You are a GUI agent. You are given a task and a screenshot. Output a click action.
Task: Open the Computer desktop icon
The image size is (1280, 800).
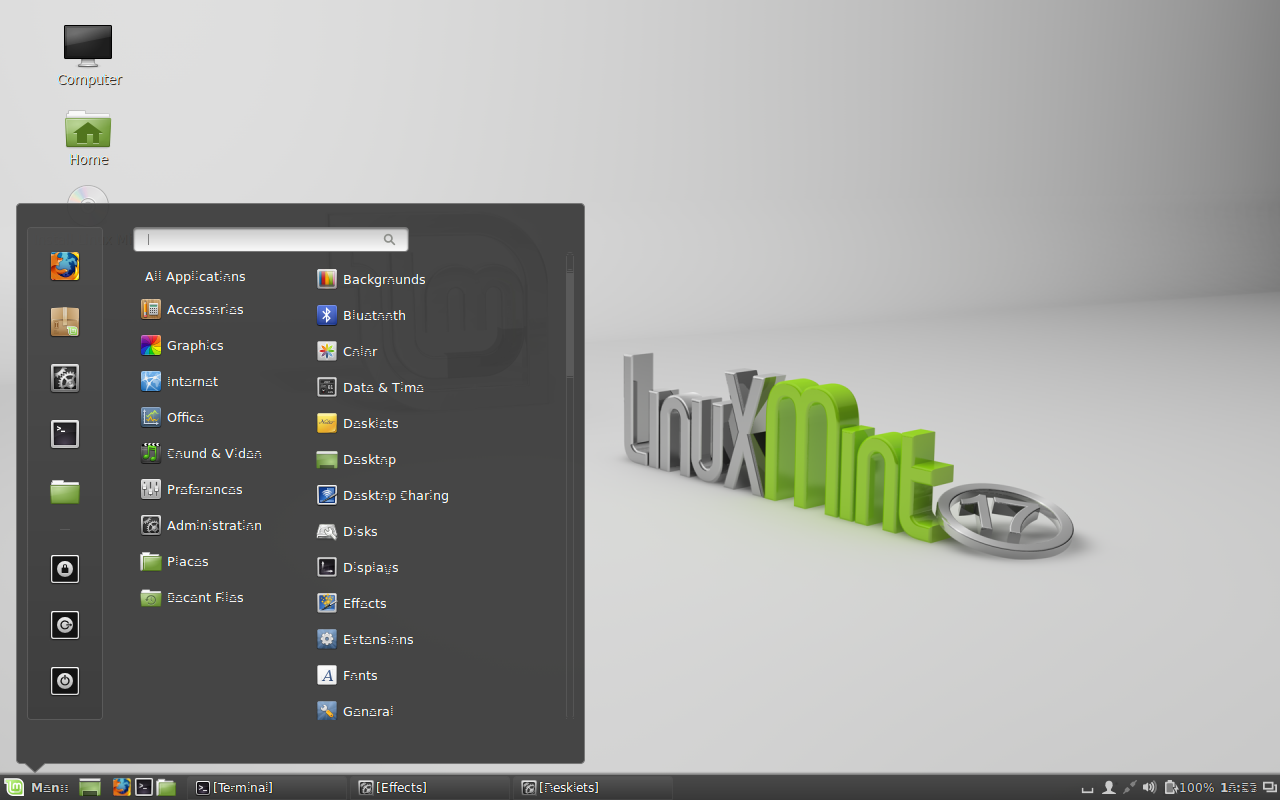pos(88,55)
